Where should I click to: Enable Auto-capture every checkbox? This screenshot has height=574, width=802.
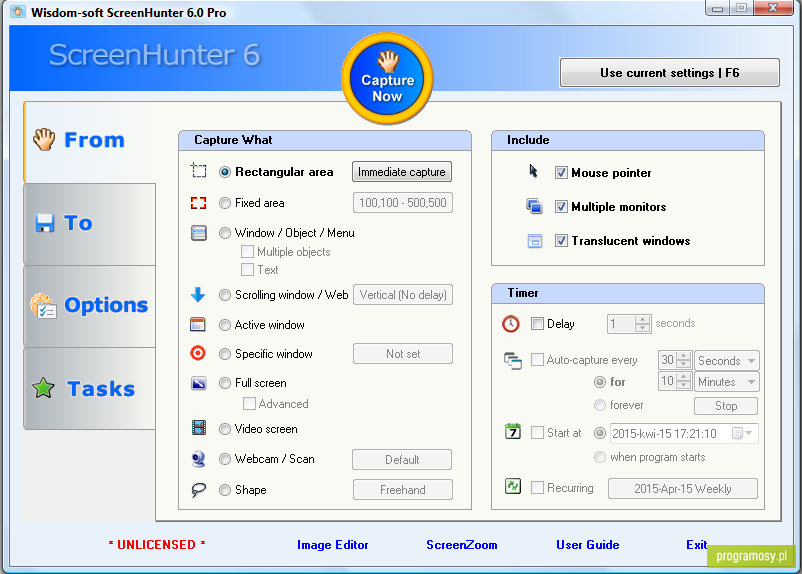pos(537,360)
